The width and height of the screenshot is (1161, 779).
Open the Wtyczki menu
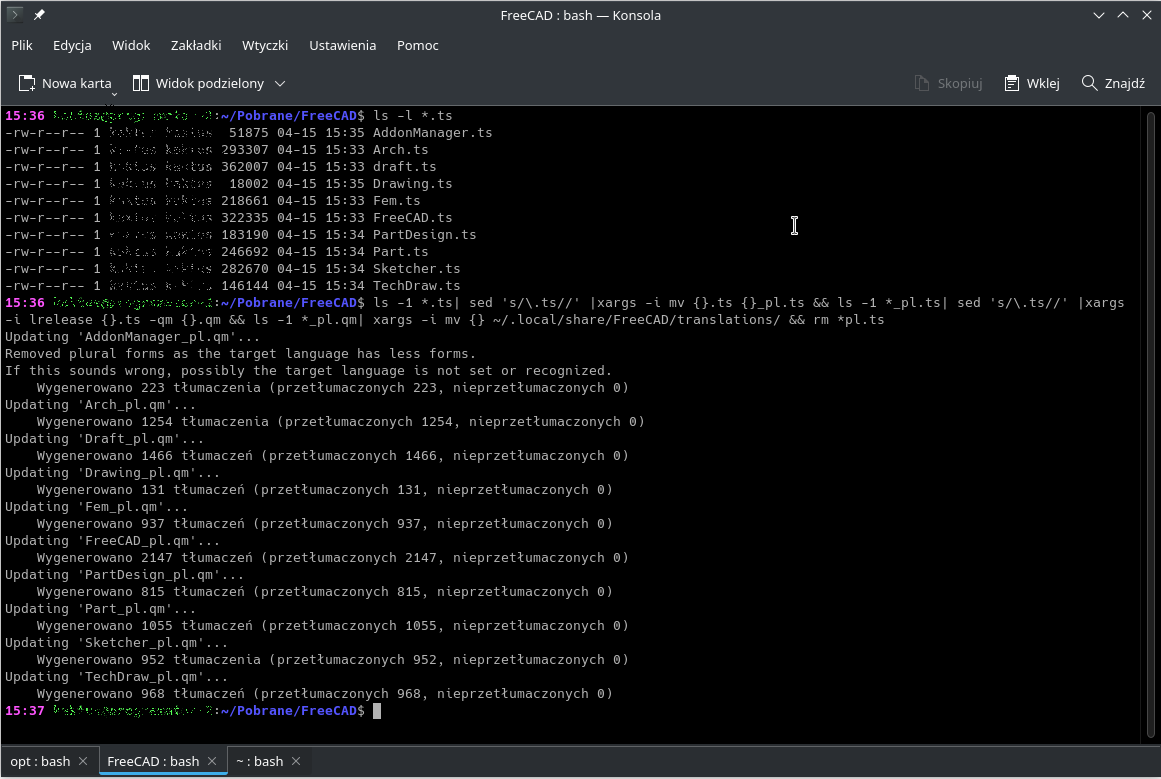click(265, 45)
